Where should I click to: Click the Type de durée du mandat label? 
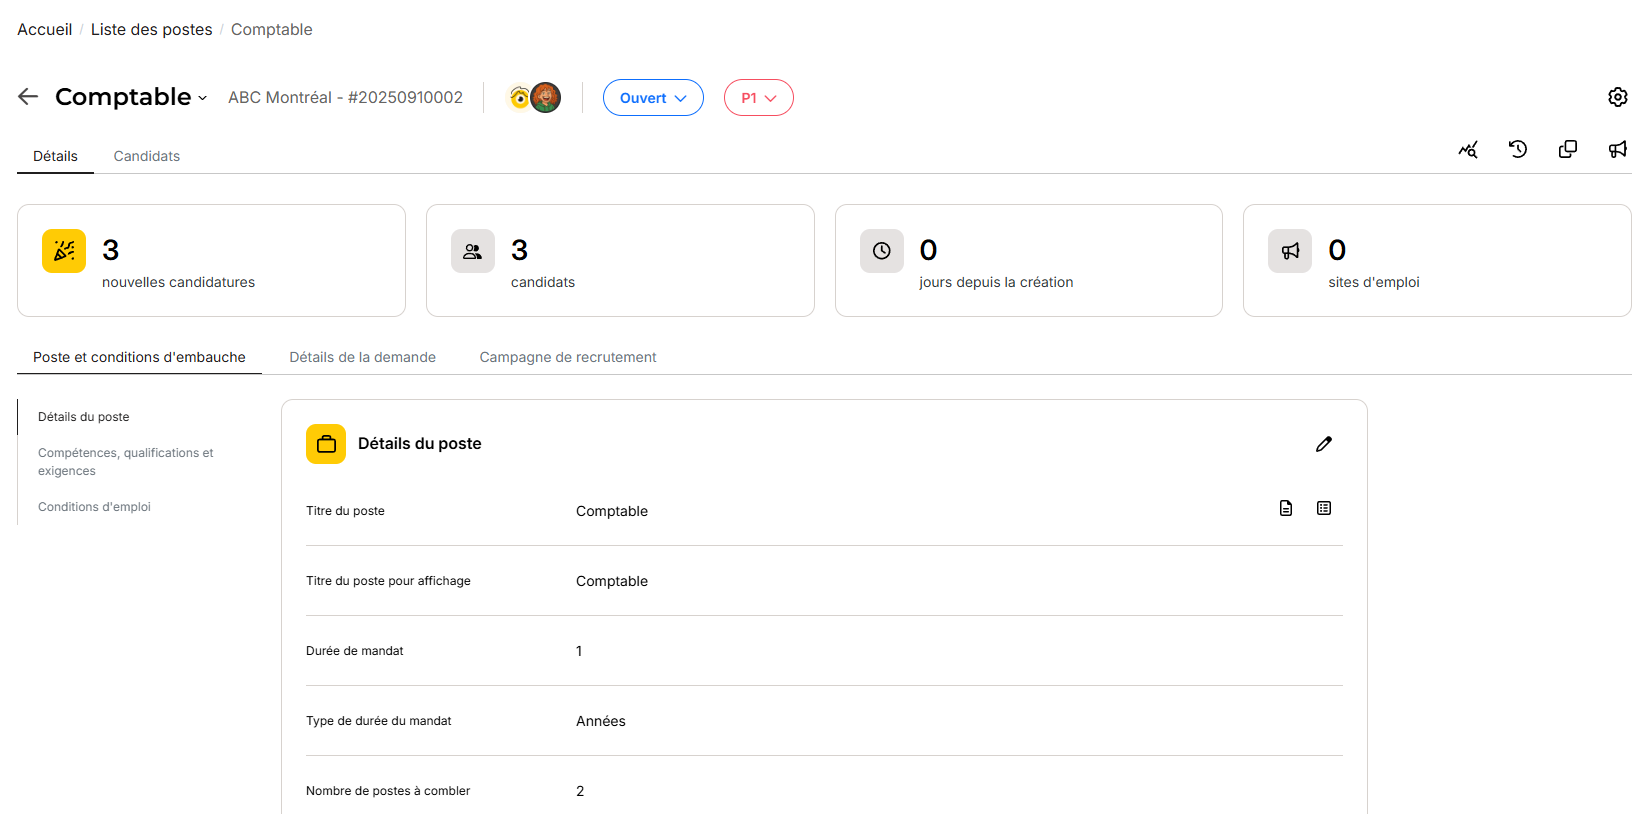(379, 721)
